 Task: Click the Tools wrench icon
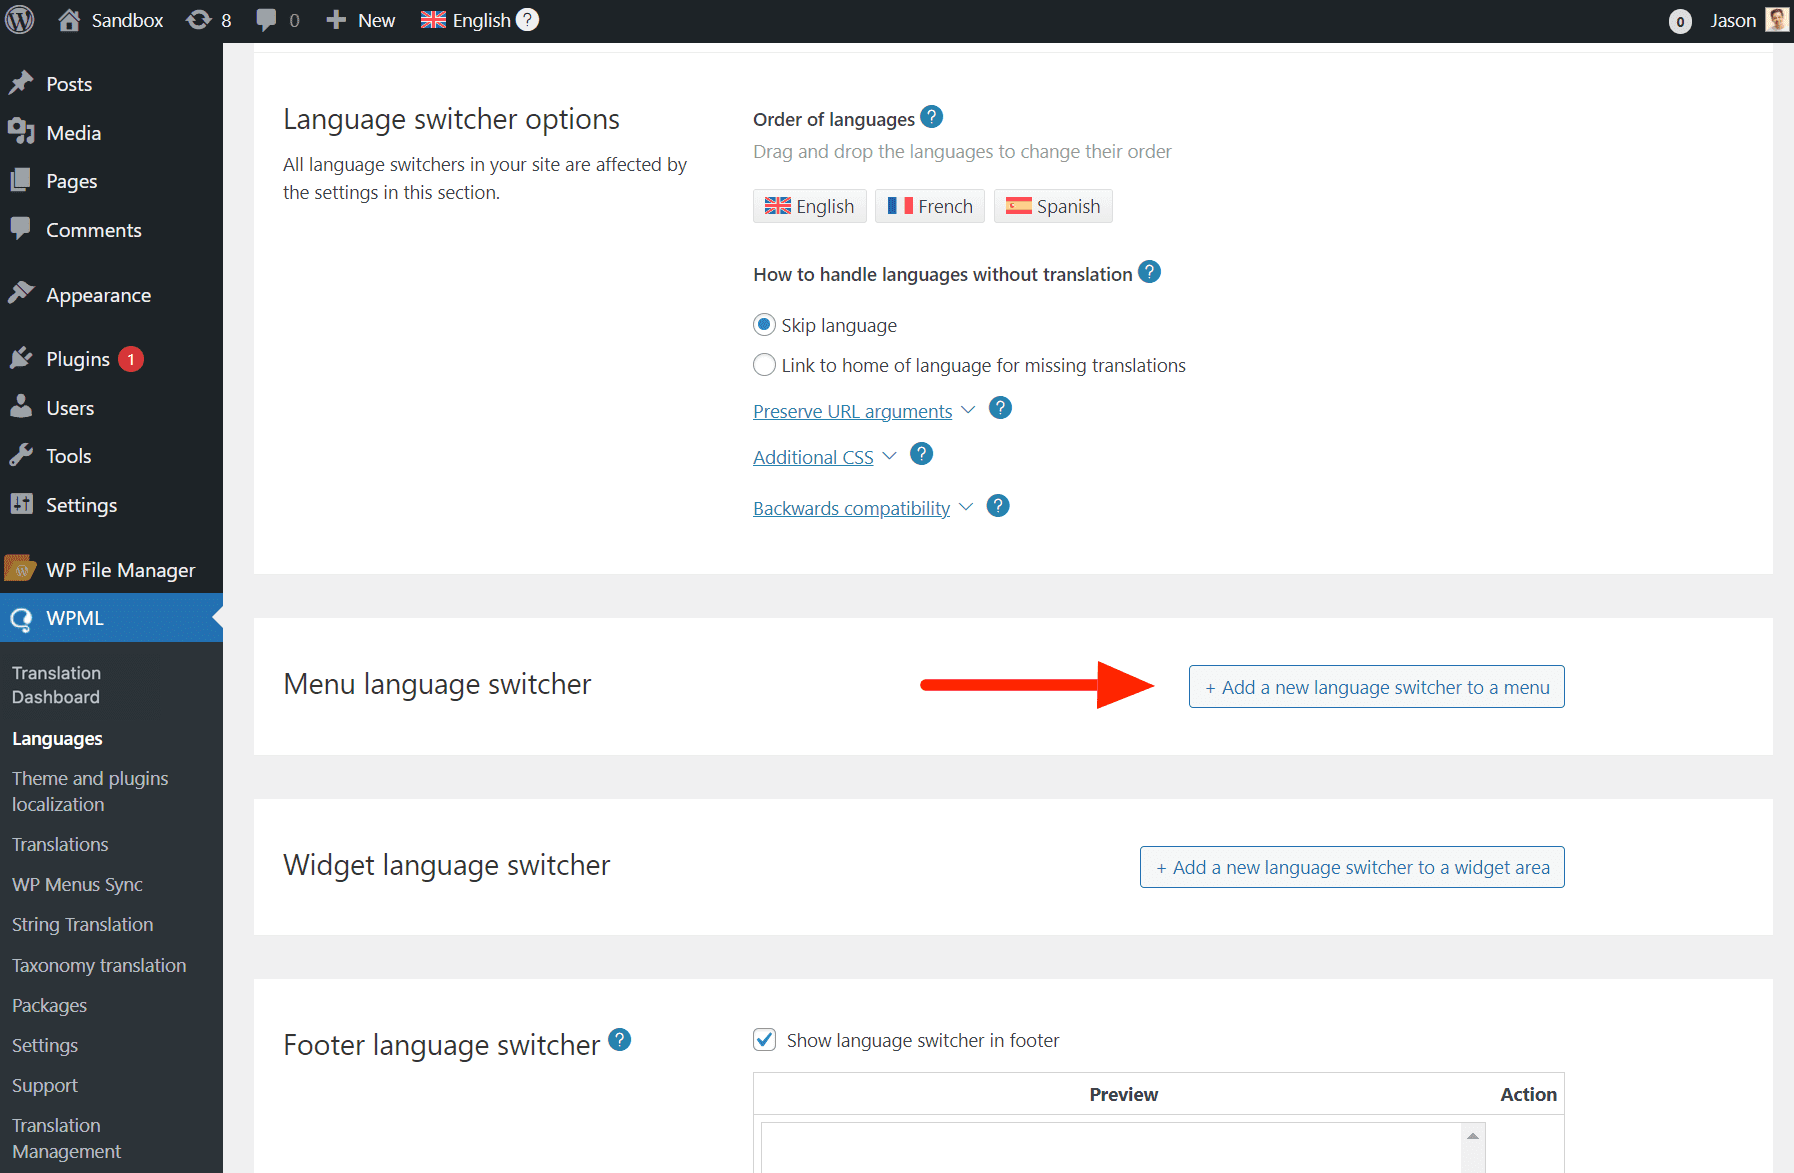coord(21,455)
